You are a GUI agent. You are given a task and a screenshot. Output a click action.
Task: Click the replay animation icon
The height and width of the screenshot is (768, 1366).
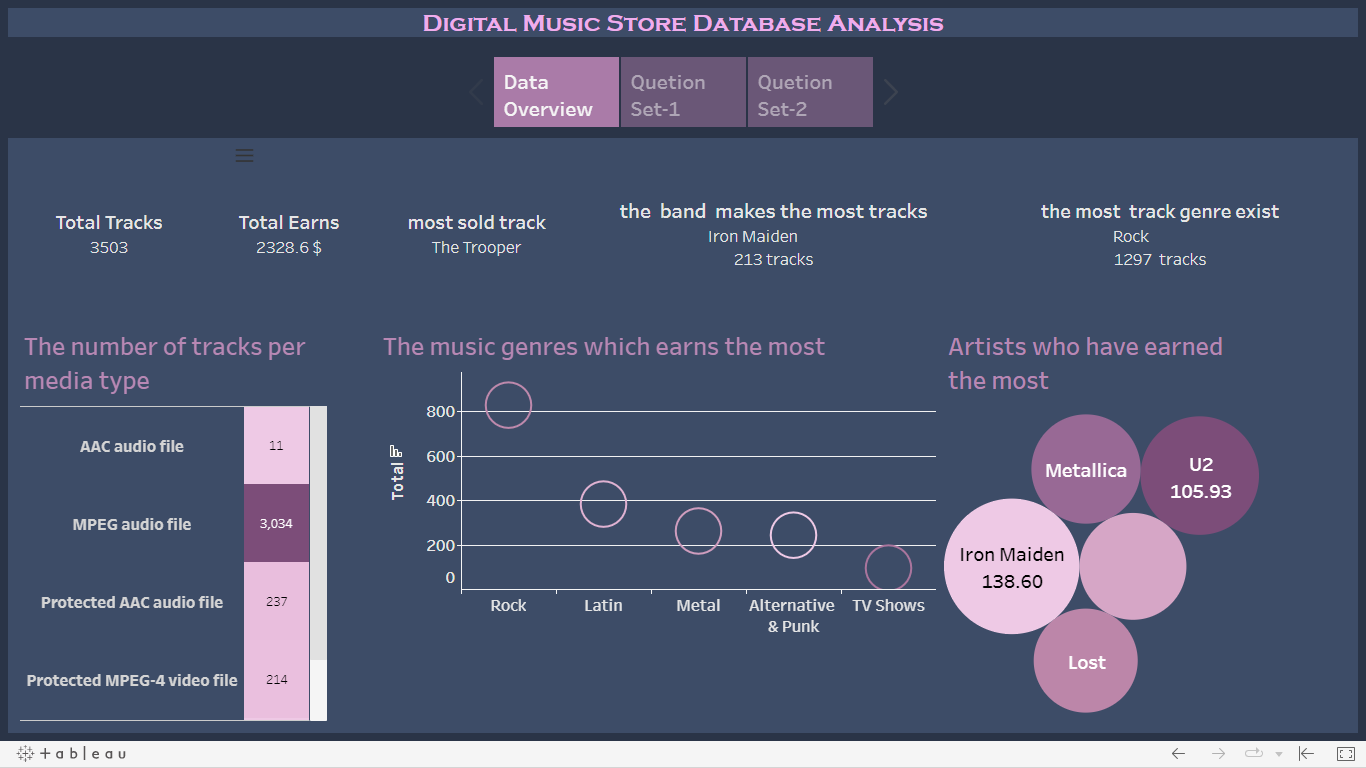[x=1253, y=754]
